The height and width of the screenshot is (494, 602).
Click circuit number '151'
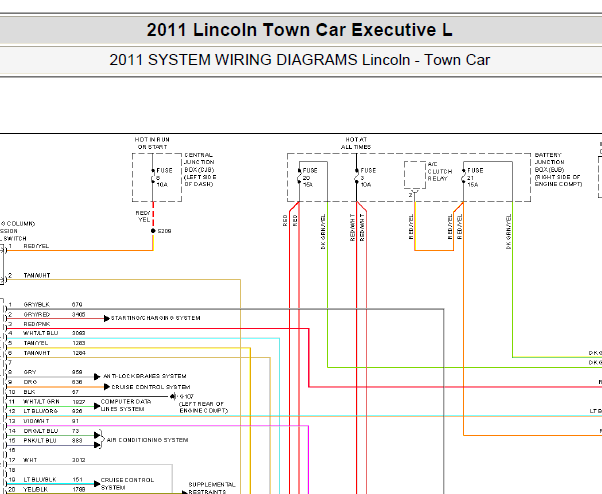tap(77, 480)
